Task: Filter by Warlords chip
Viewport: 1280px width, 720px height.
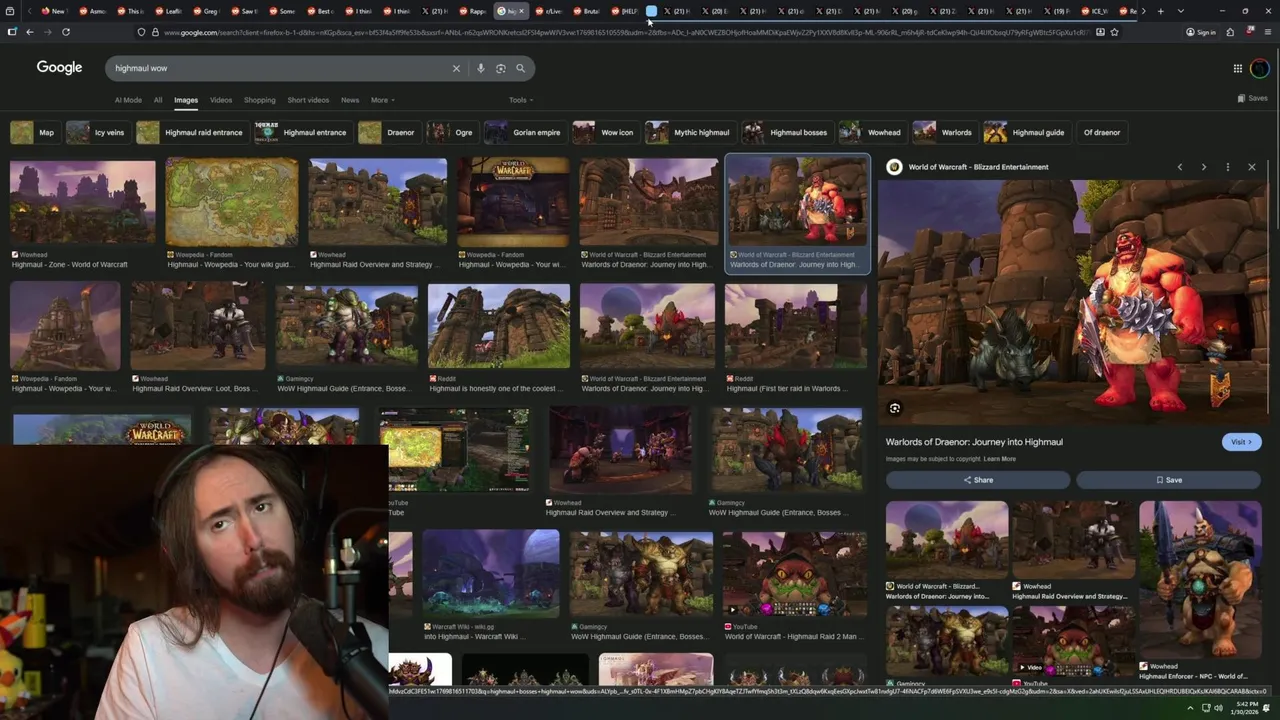Action: tap(945, 132)
